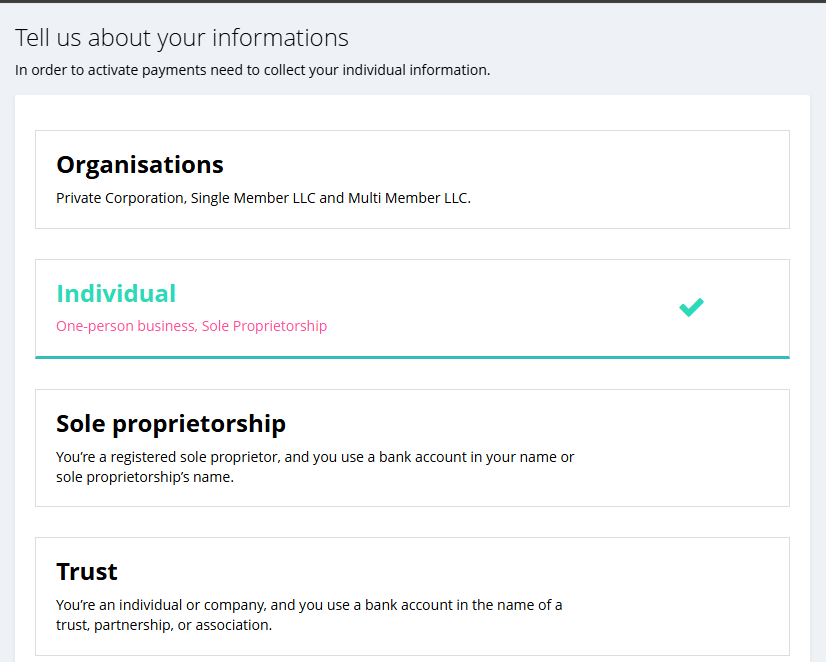Pick the Trust option card
826x662 pixels.
click(x=412, y=596)
